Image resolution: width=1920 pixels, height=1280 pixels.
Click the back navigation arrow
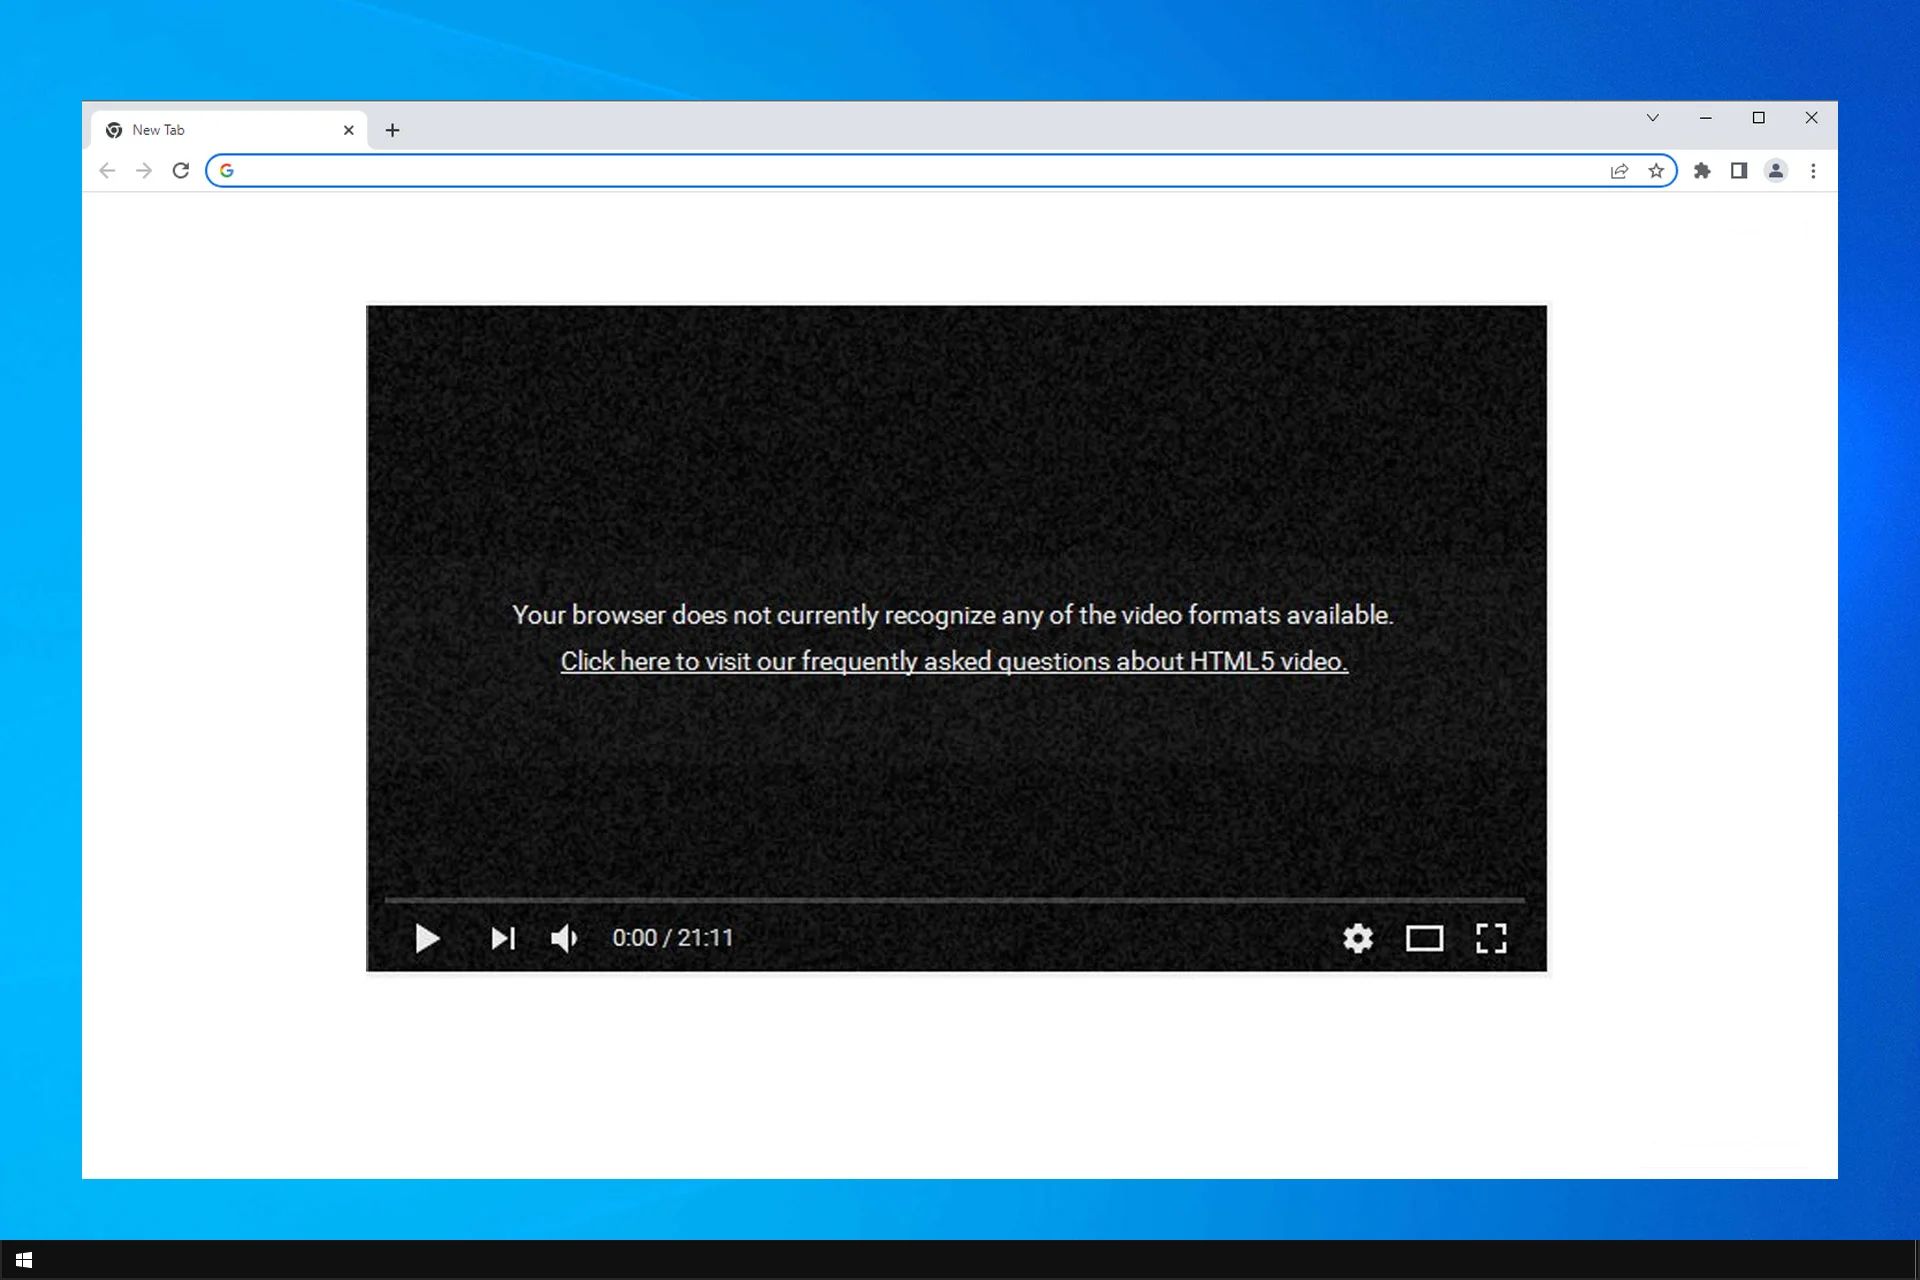pos(107,170)
